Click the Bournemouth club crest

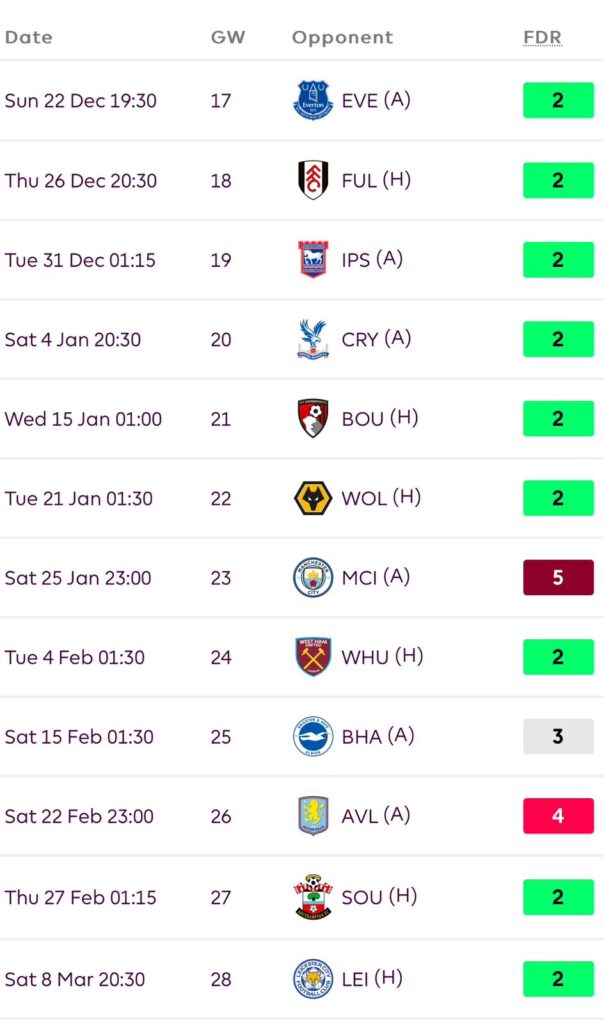tap(313, 418)
